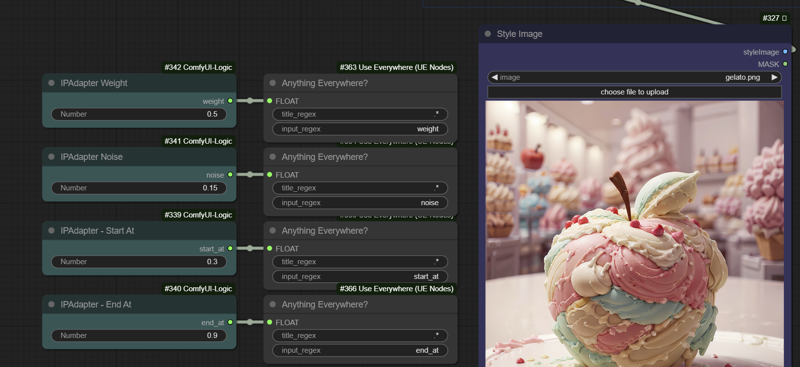The image size is (800, 367).
Task: Click the #339 ComfyUI-Logic badge
Action: tap(198, 215)
